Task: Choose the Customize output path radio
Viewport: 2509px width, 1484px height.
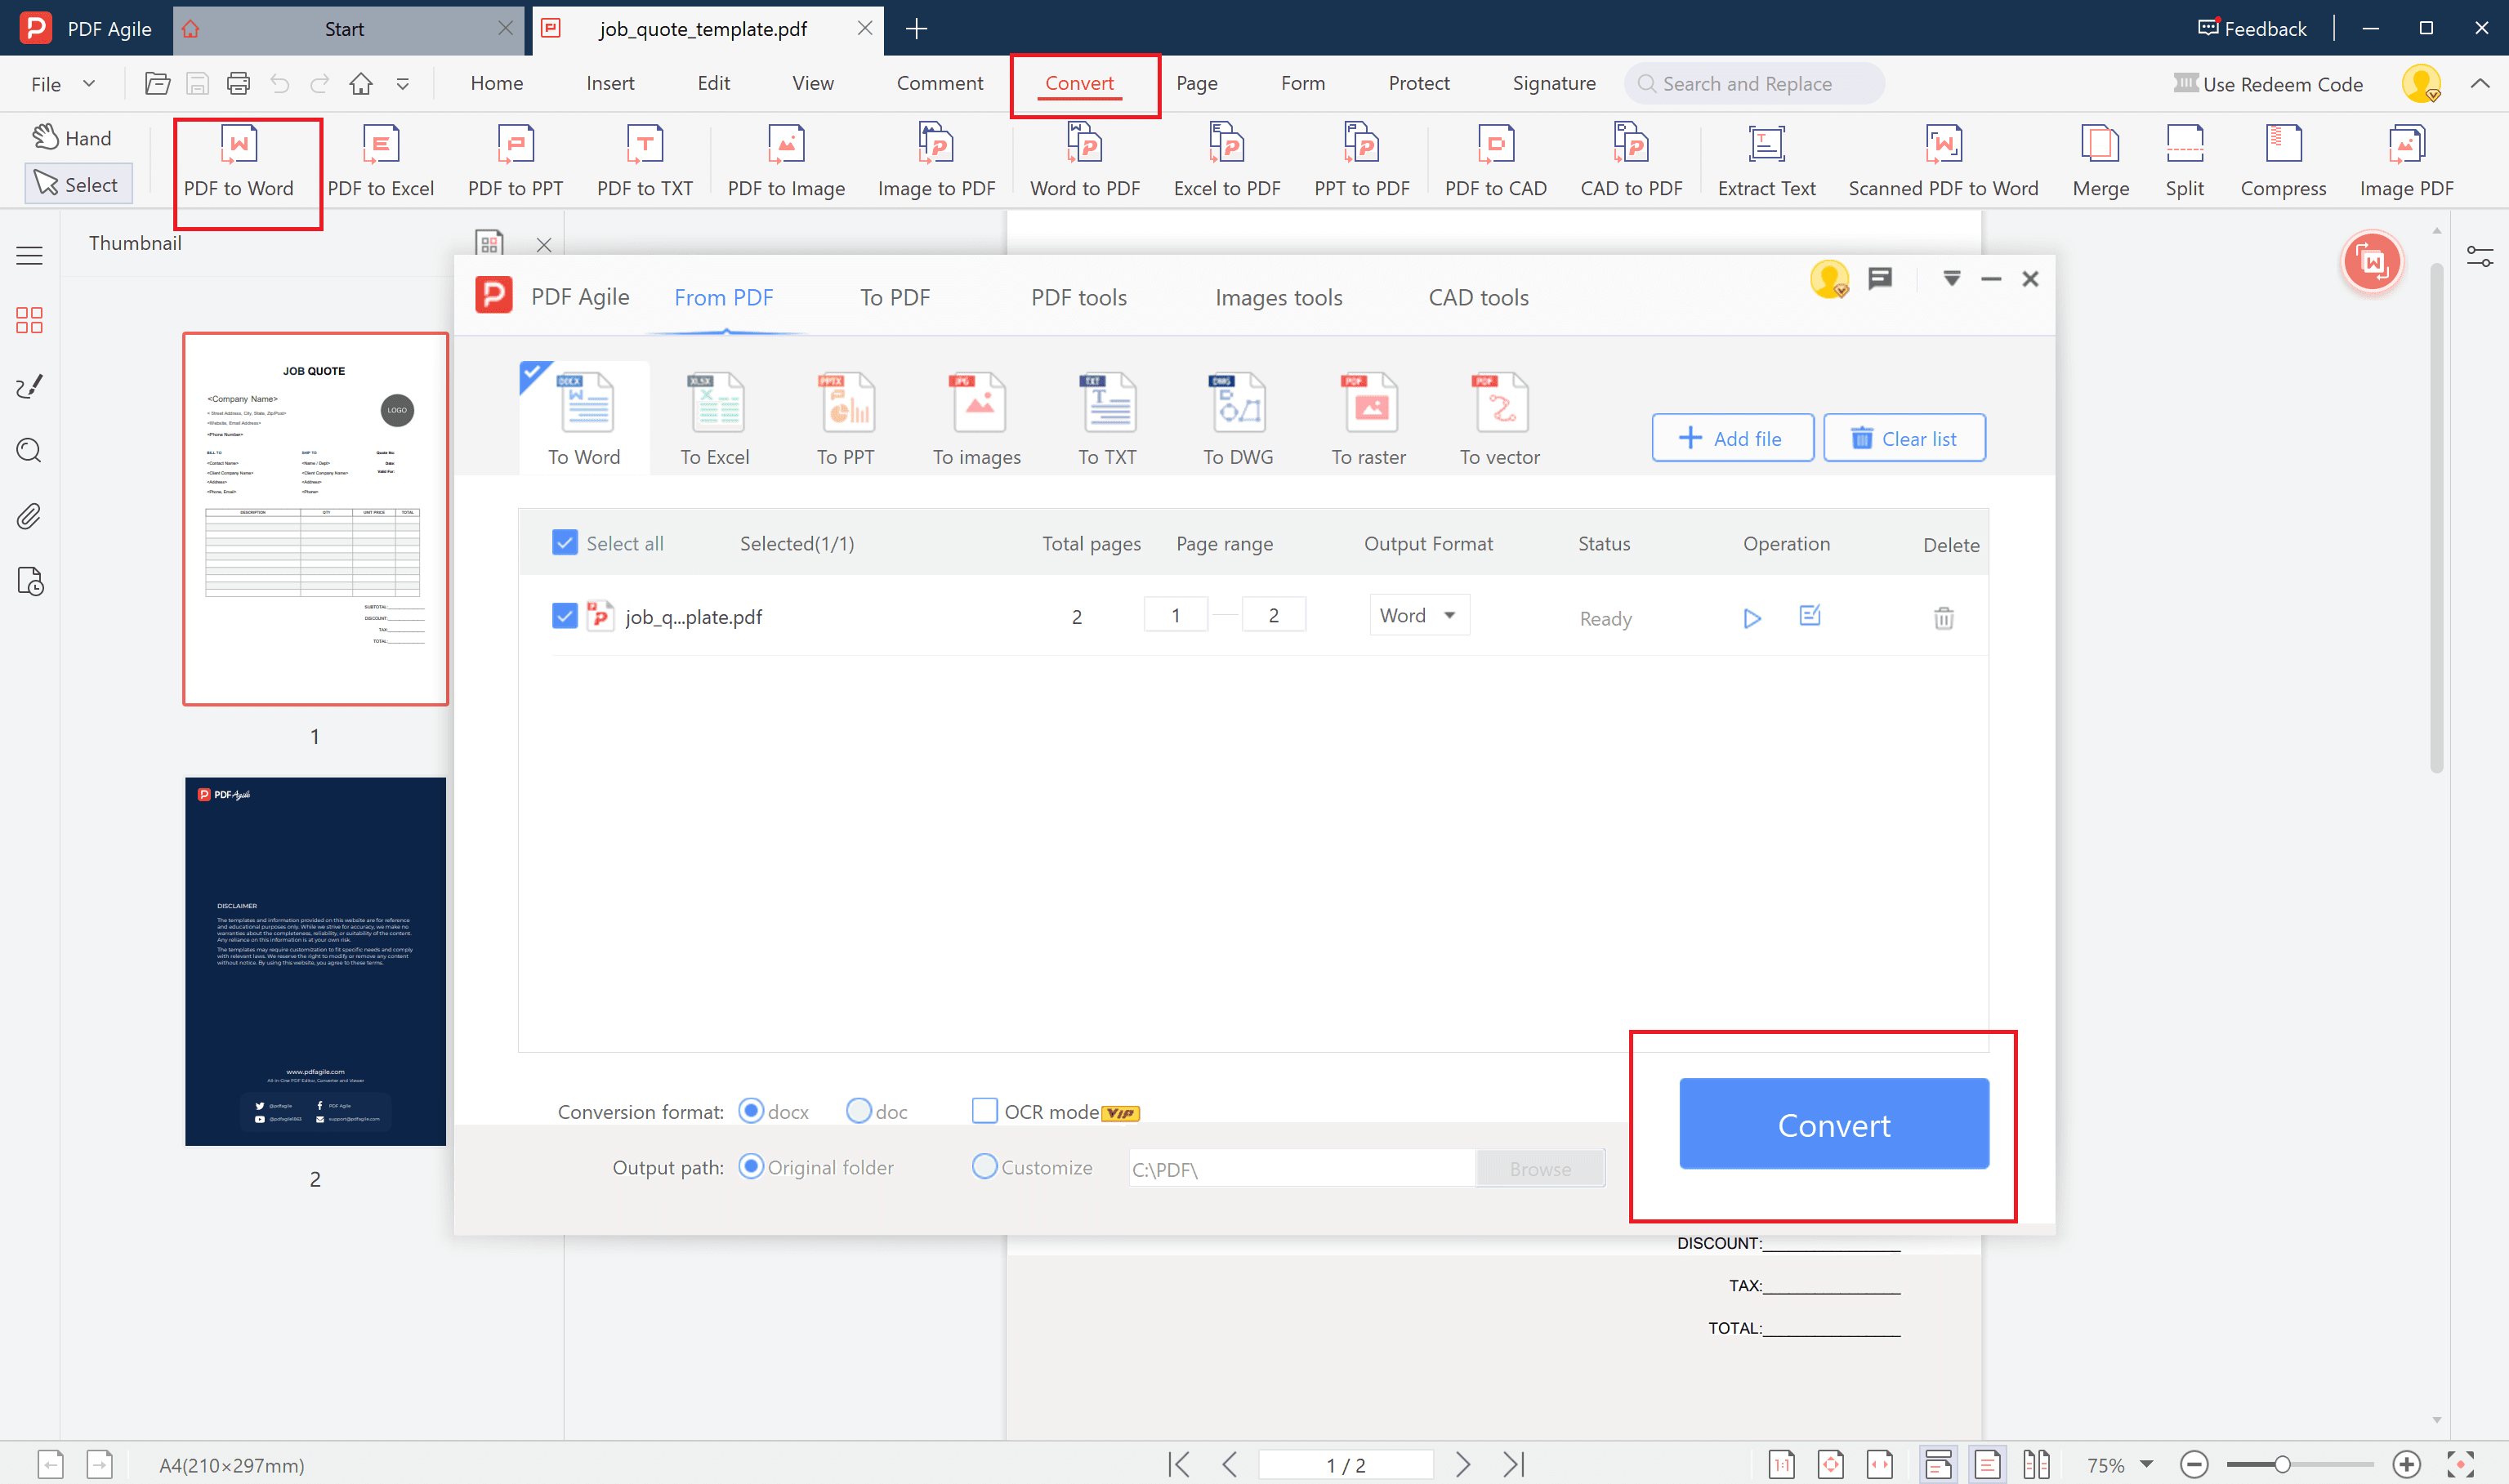Action: tap(984, 1167)
